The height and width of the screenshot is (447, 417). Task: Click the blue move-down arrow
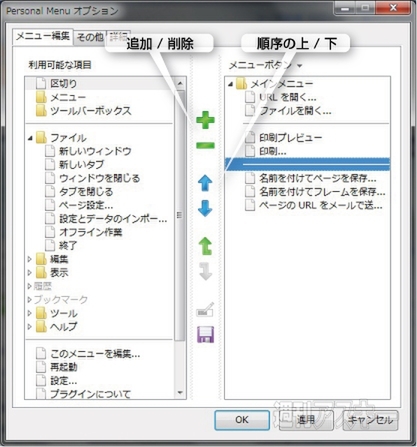pos(205,208)
